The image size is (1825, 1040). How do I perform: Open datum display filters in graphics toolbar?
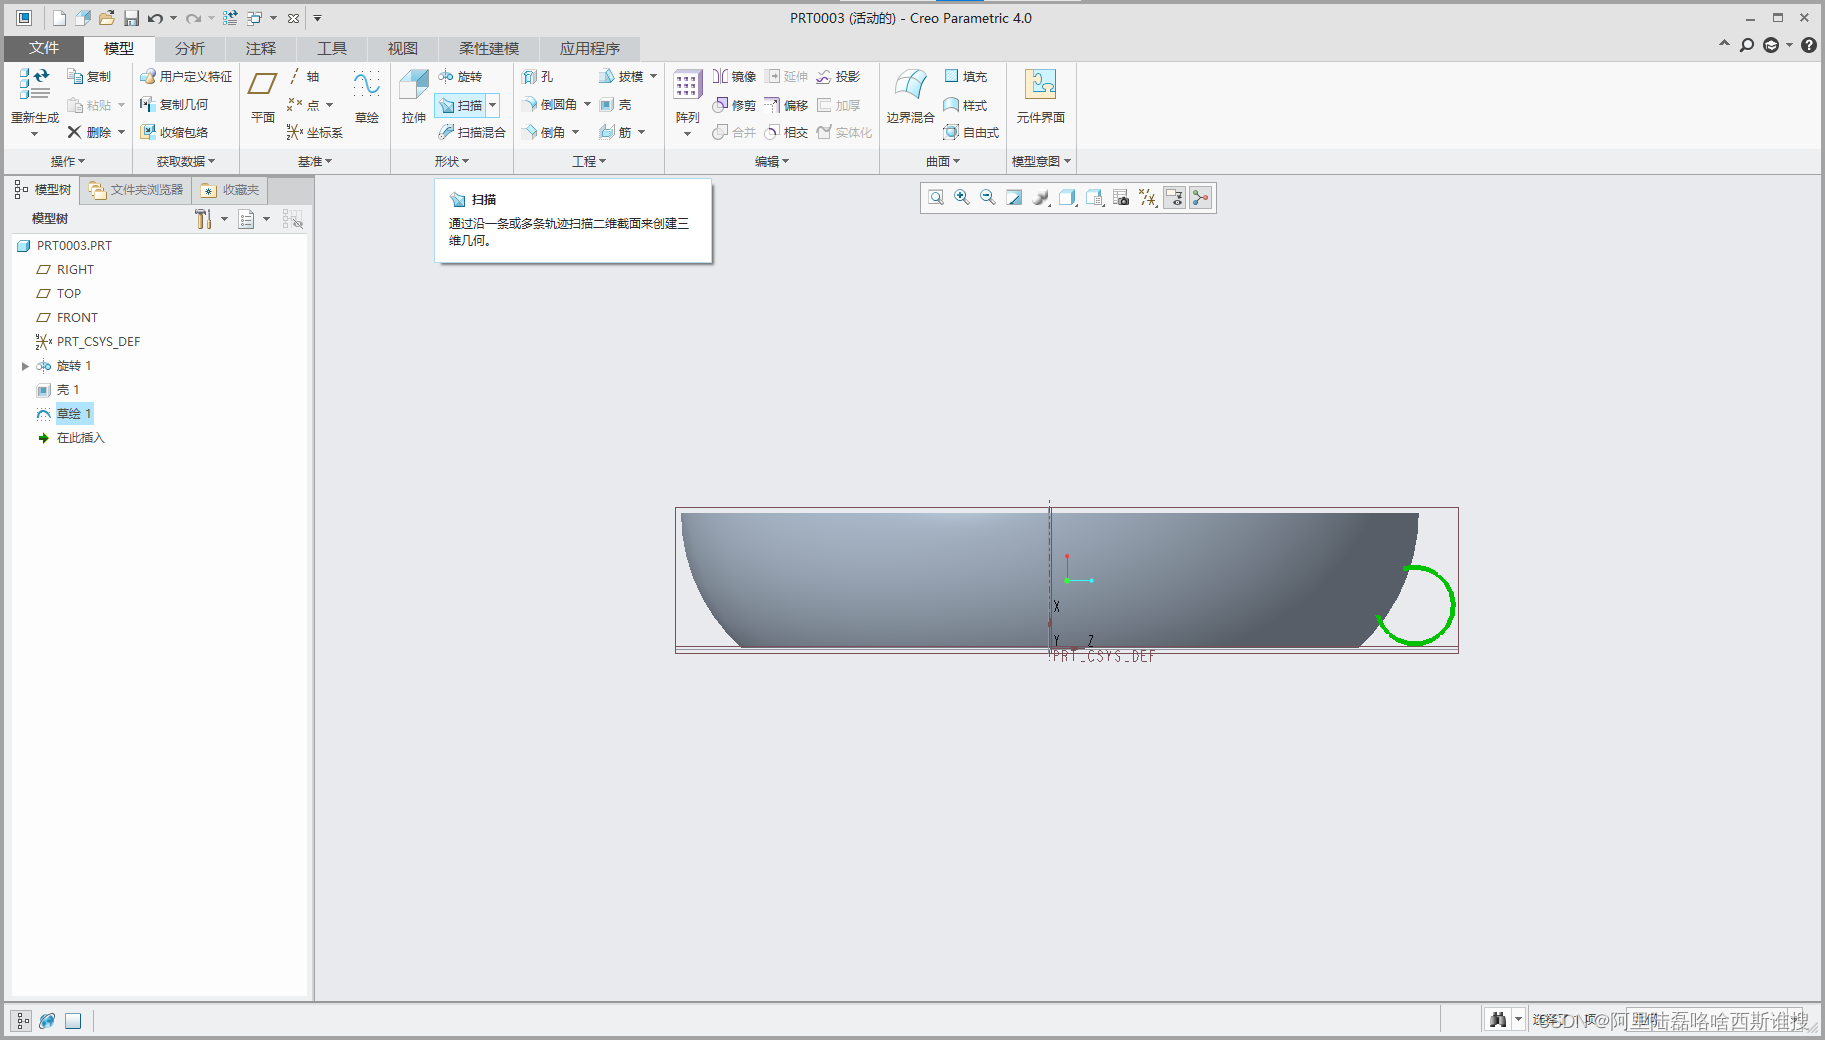coord(1148,198)
